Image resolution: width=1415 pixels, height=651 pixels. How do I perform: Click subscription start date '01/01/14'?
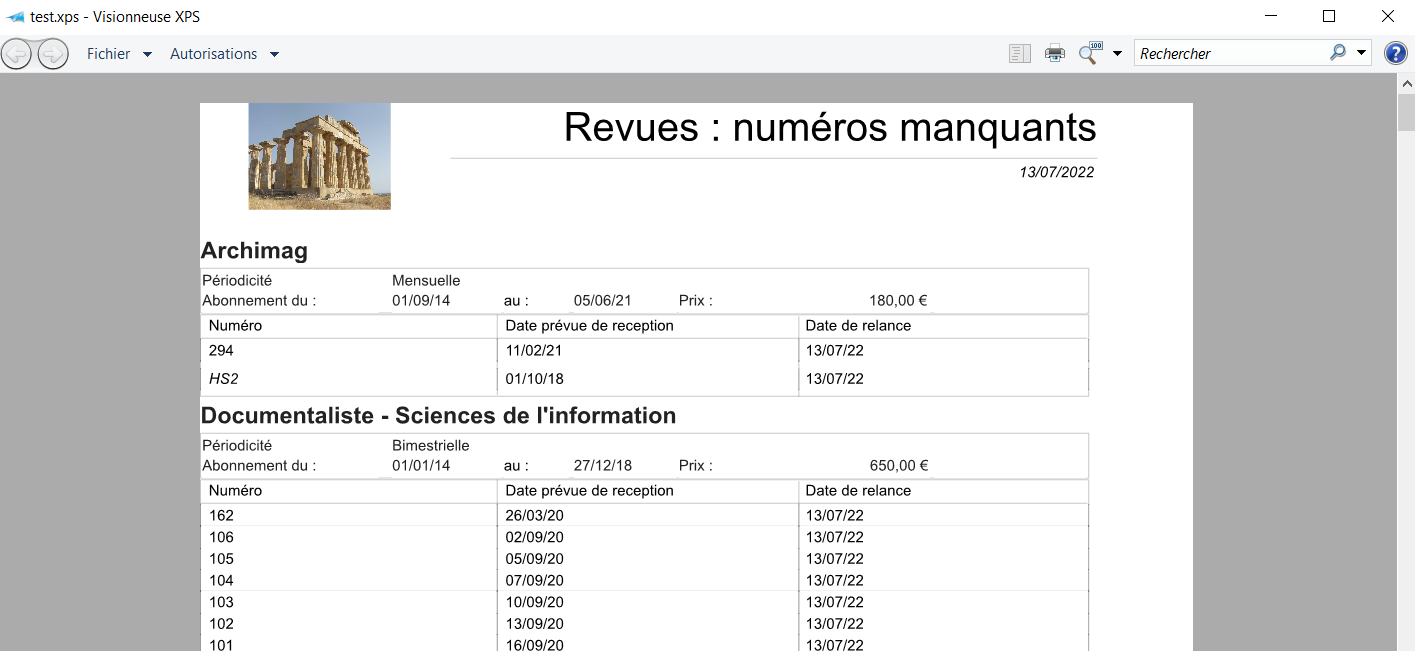point(421,465)
